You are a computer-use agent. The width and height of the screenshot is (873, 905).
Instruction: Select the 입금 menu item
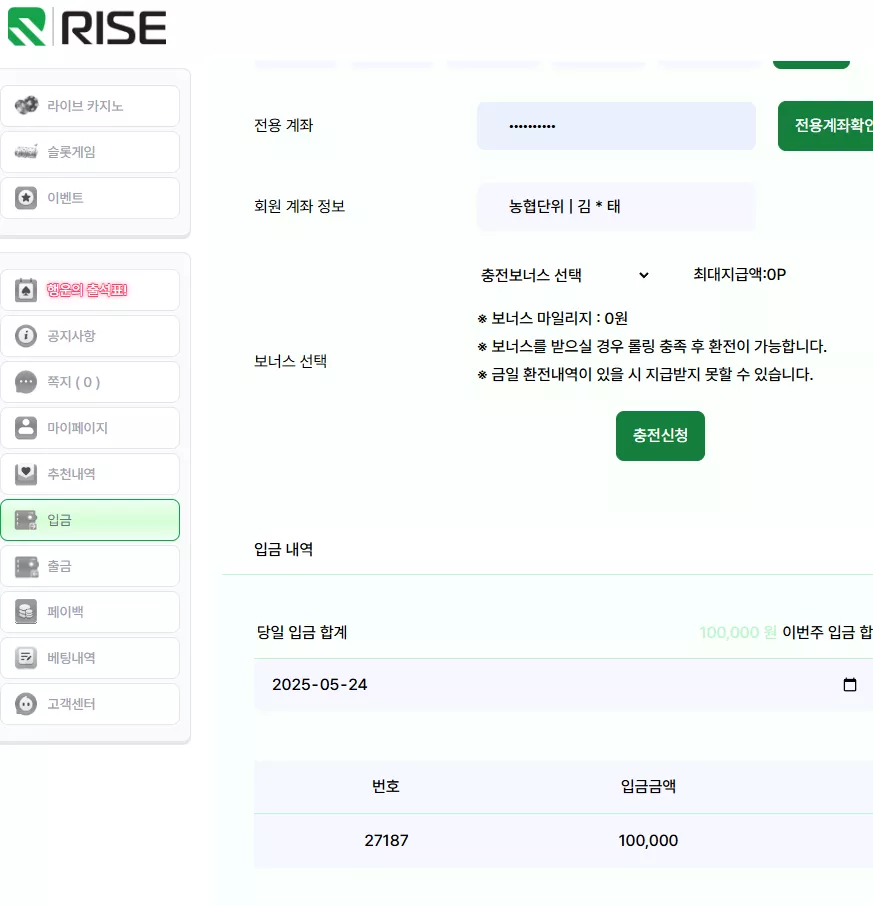90,520
